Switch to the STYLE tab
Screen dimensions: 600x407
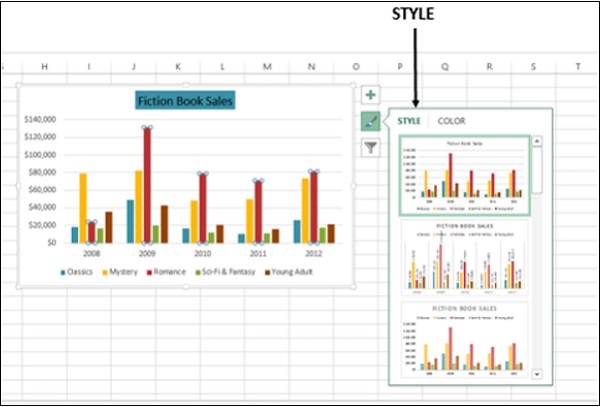[409, 121]
